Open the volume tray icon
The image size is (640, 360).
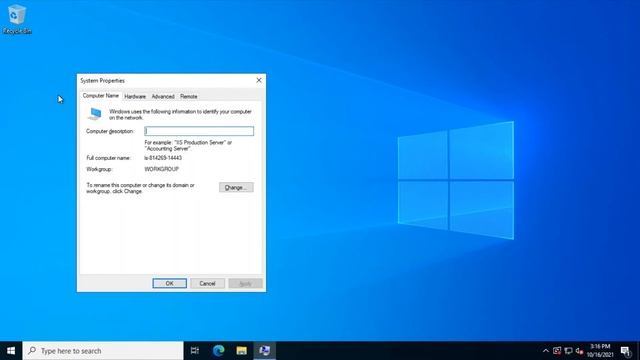coord(579,351)
